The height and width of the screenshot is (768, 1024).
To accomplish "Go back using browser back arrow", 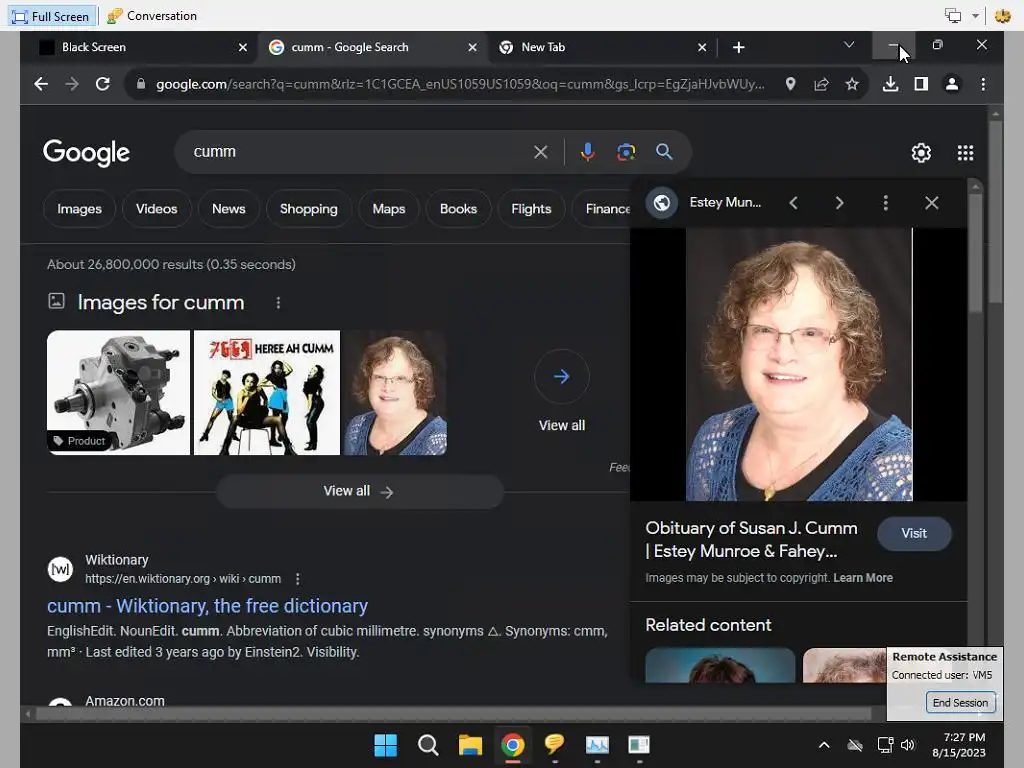I will pyautogui.click(x=40, y=84).
